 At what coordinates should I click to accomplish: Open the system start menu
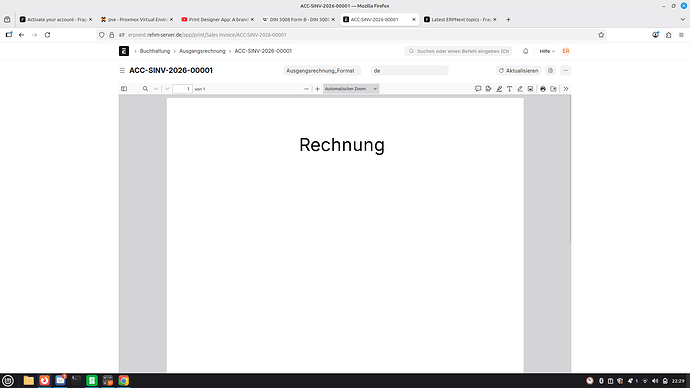8,381
